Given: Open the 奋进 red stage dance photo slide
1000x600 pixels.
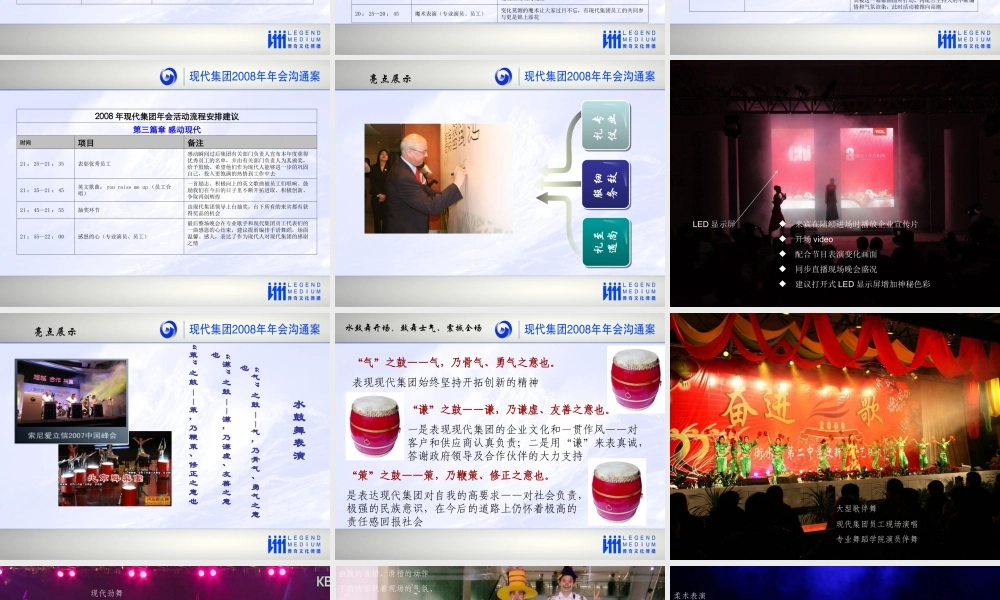Looking at the screenshot, I should coord(835,437).
